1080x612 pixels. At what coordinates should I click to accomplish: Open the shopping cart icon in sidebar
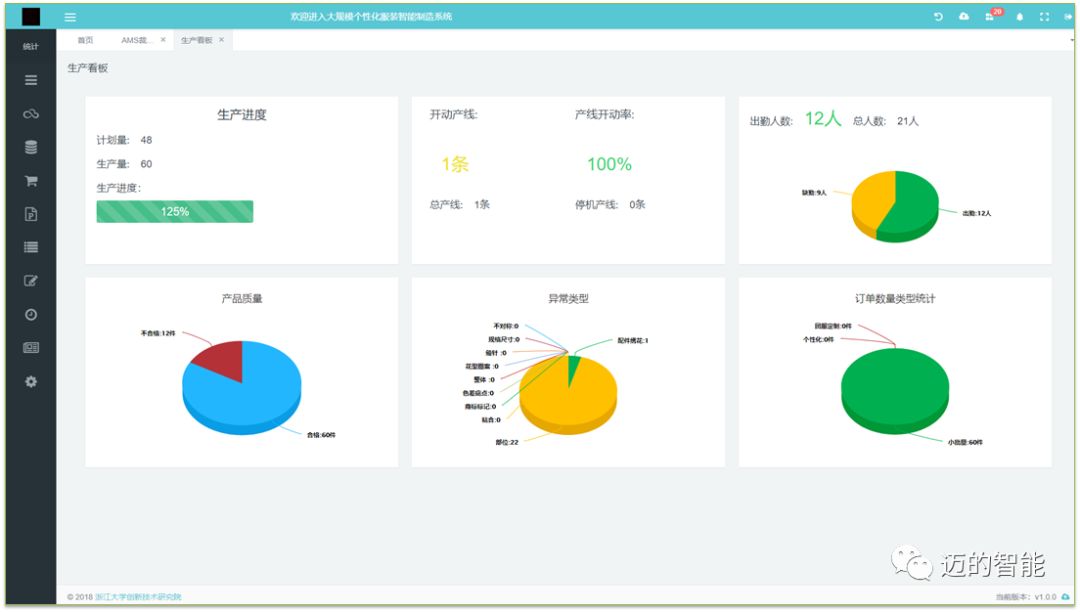pos(31,181)
